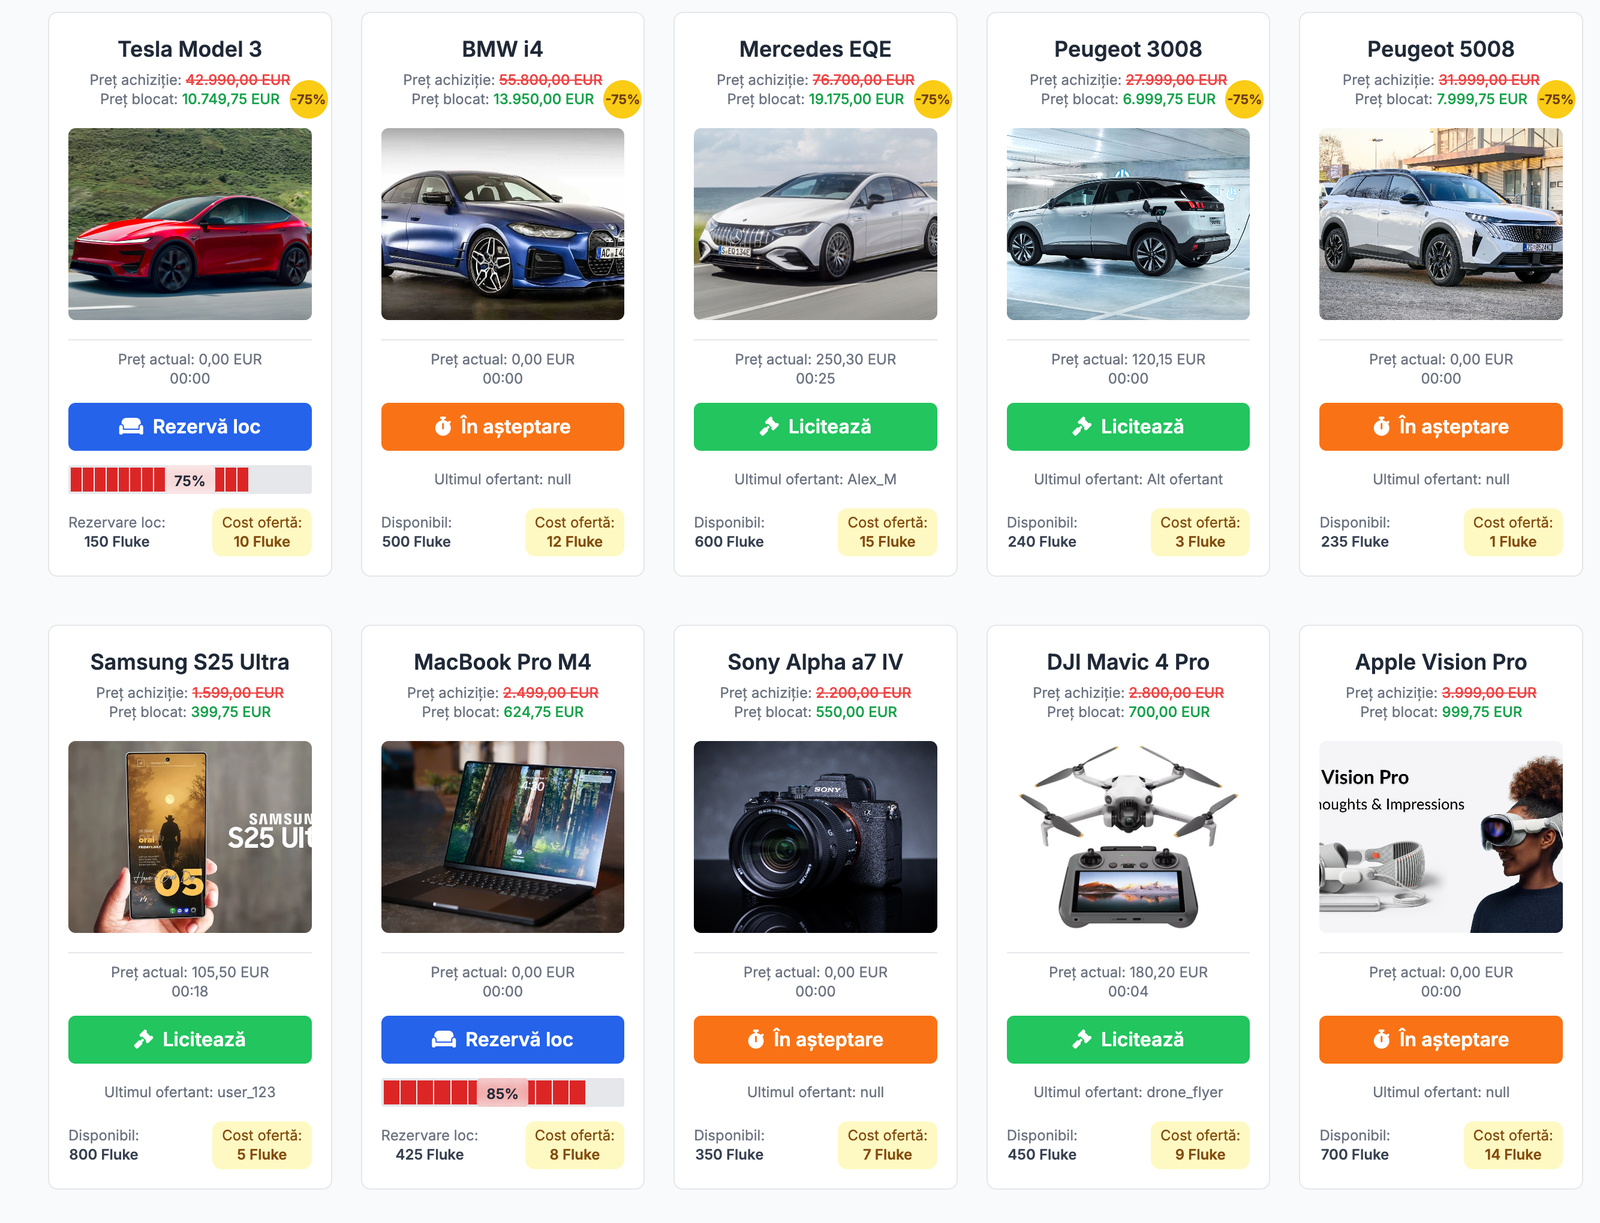1600x1223 pixels.
Task: Click the gavel icon on Peugeot 3008's Licitează button
Action: point(1081,427)
